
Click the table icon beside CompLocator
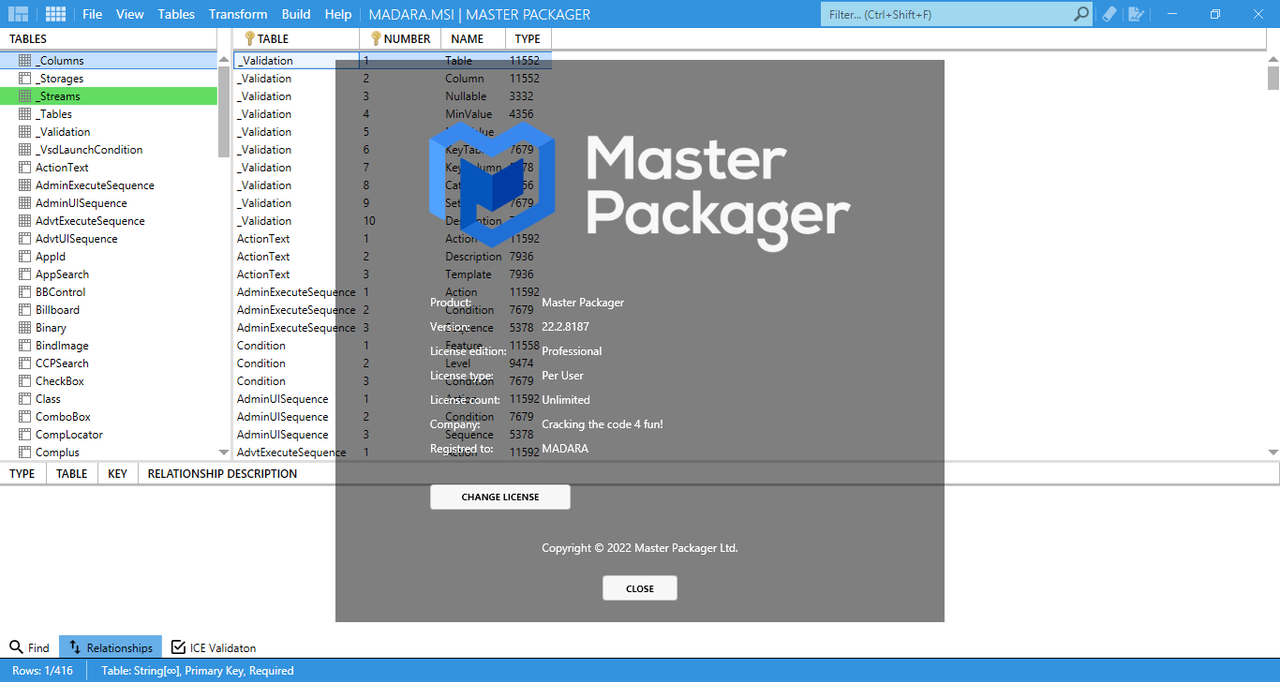(x=25, y=435)
